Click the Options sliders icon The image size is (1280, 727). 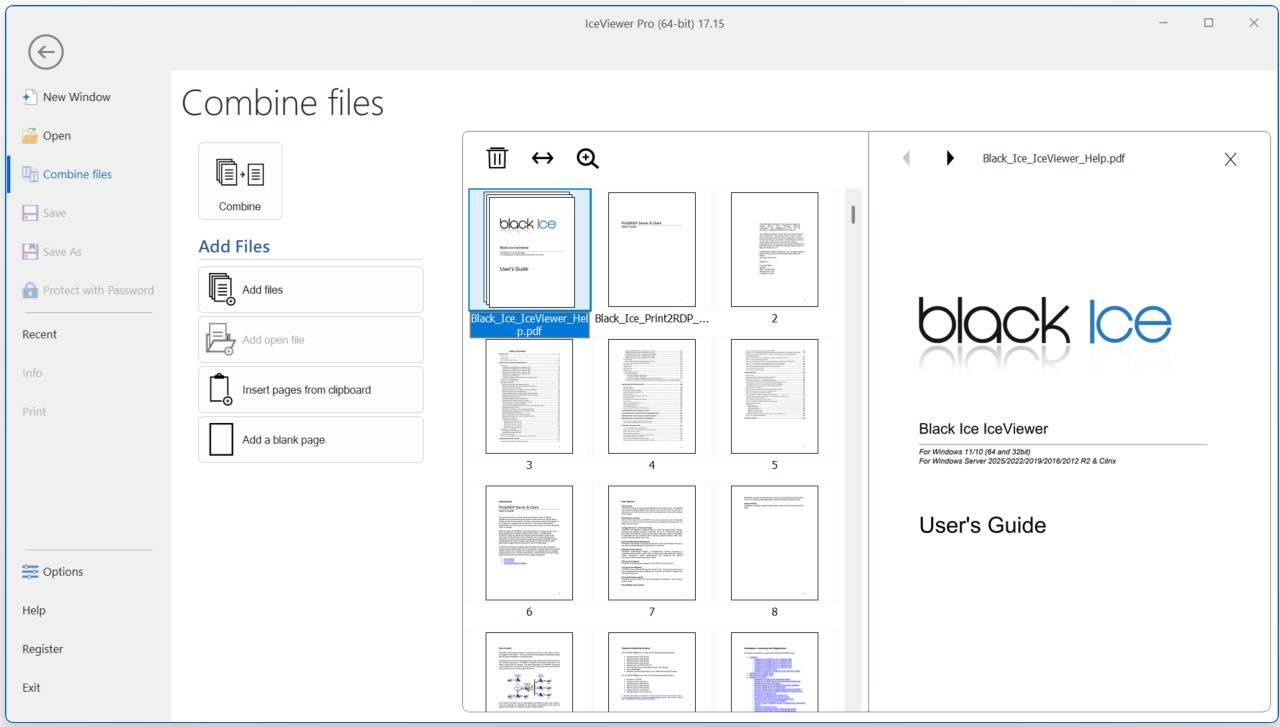click(30, 572)
